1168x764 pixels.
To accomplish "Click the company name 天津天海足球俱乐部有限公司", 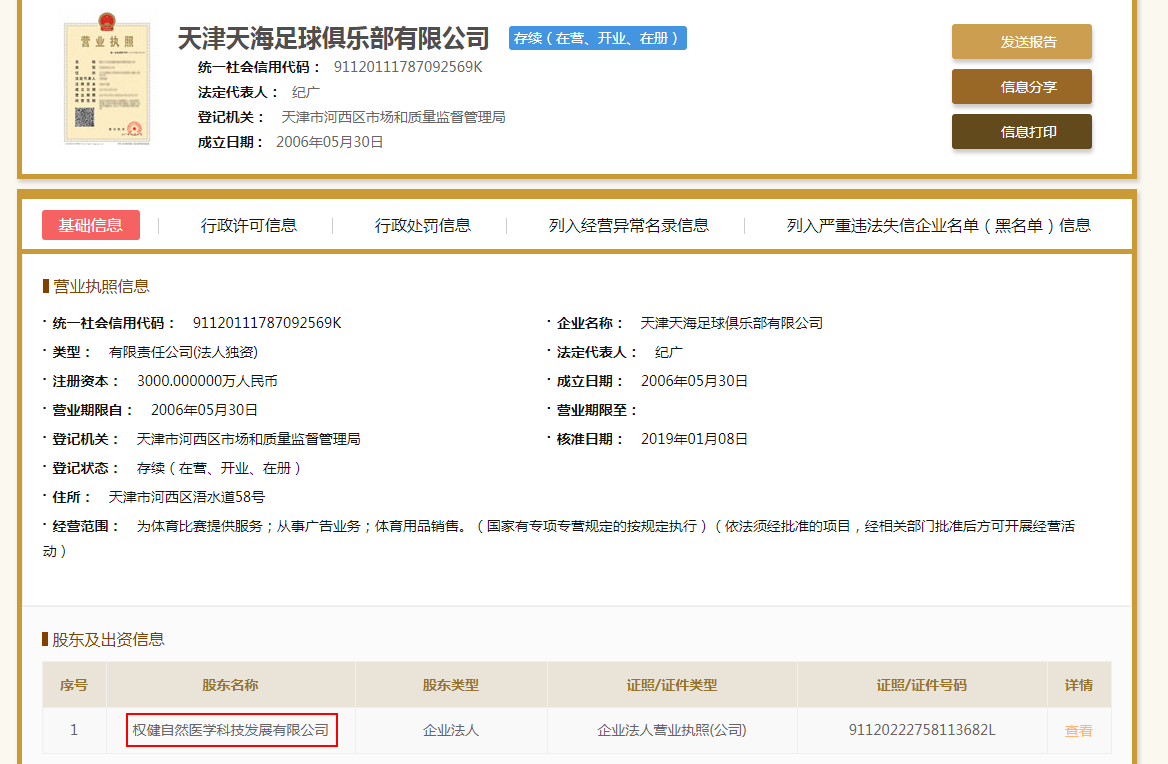I will click(x=333, y=38).
